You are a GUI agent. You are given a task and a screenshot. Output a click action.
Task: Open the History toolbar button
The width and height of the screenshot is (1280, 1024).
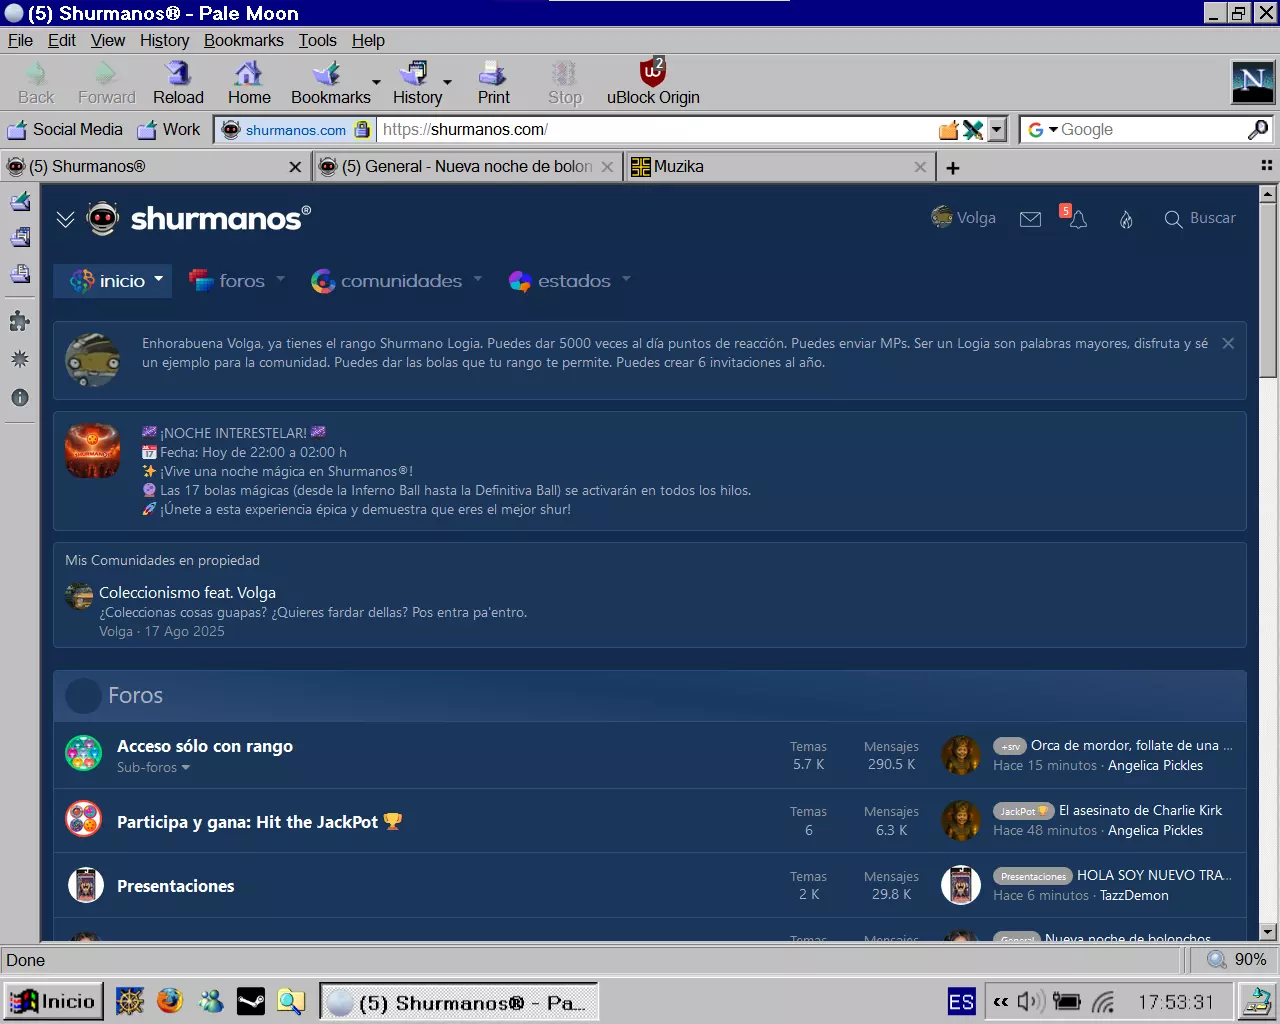[x=417, y=83]
